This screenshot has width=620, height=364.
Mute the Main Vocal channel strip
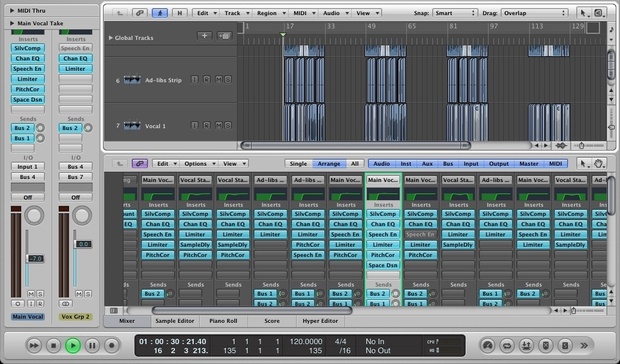tap(31, 294)
